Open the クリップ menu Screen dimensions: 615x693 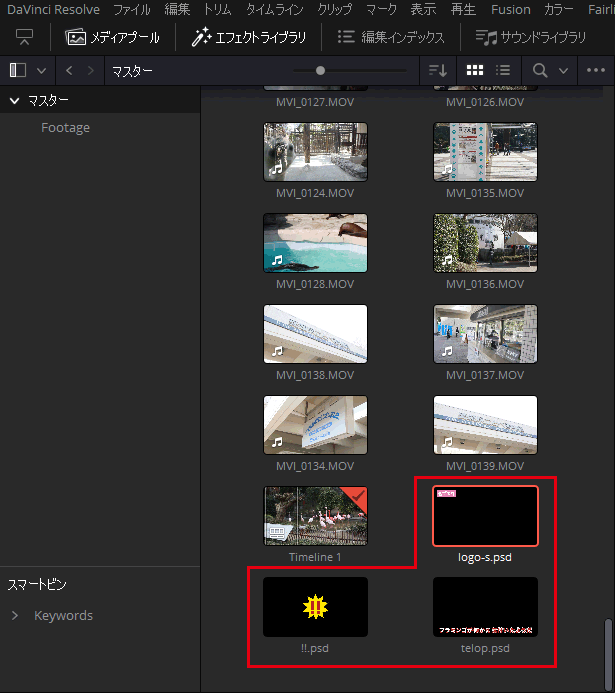(334, 9)
